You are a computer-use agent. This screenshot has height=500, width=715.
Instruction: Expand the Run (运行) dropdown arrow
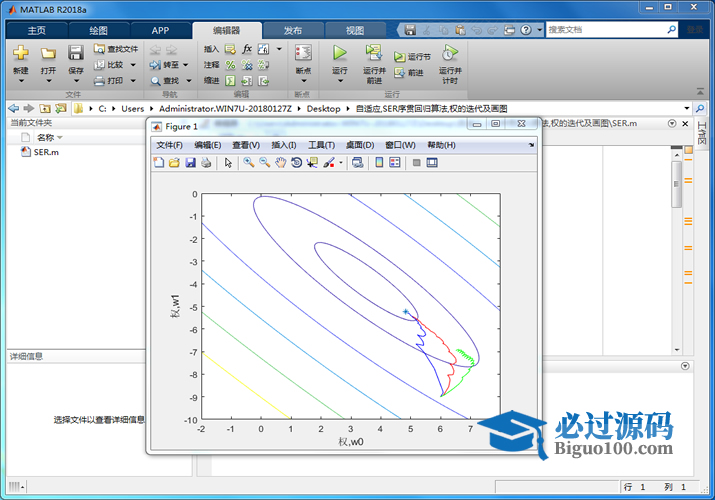tap(340, 81)
